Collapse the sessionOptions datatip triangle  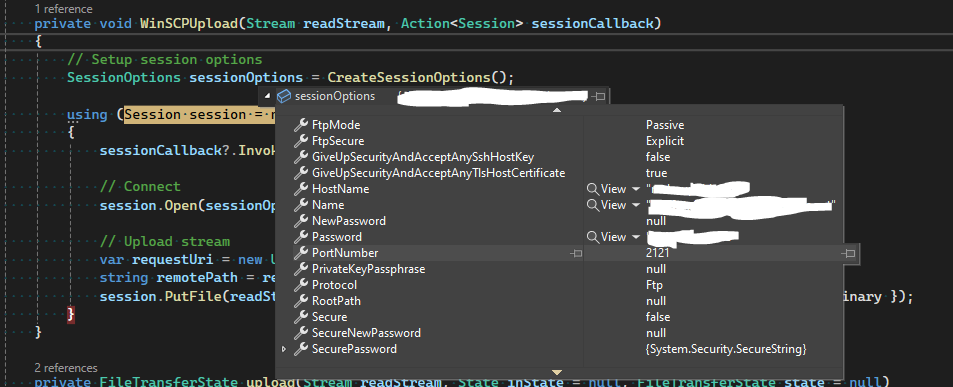coord(267,96)
